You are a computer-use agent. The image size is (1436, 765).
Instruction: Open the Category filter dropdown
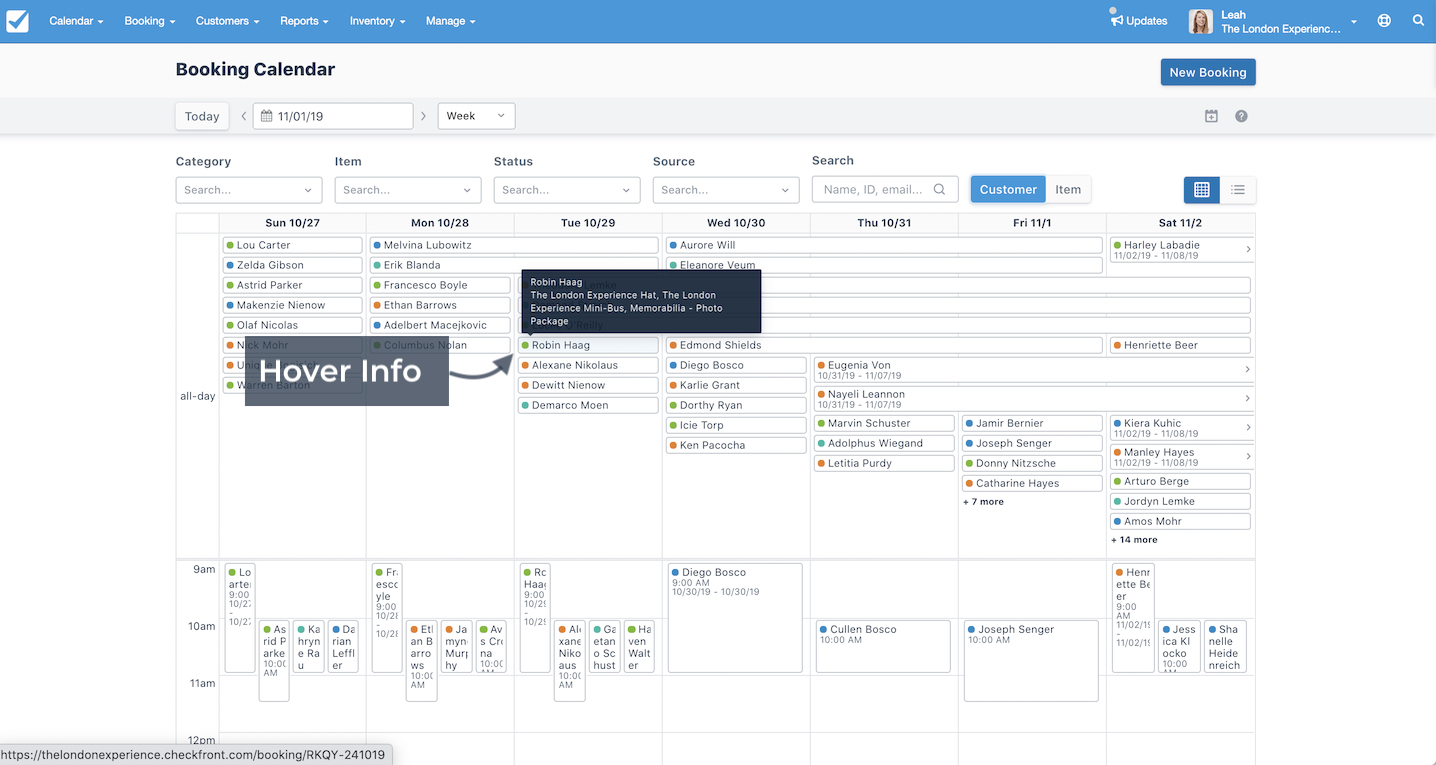(249, 190)
